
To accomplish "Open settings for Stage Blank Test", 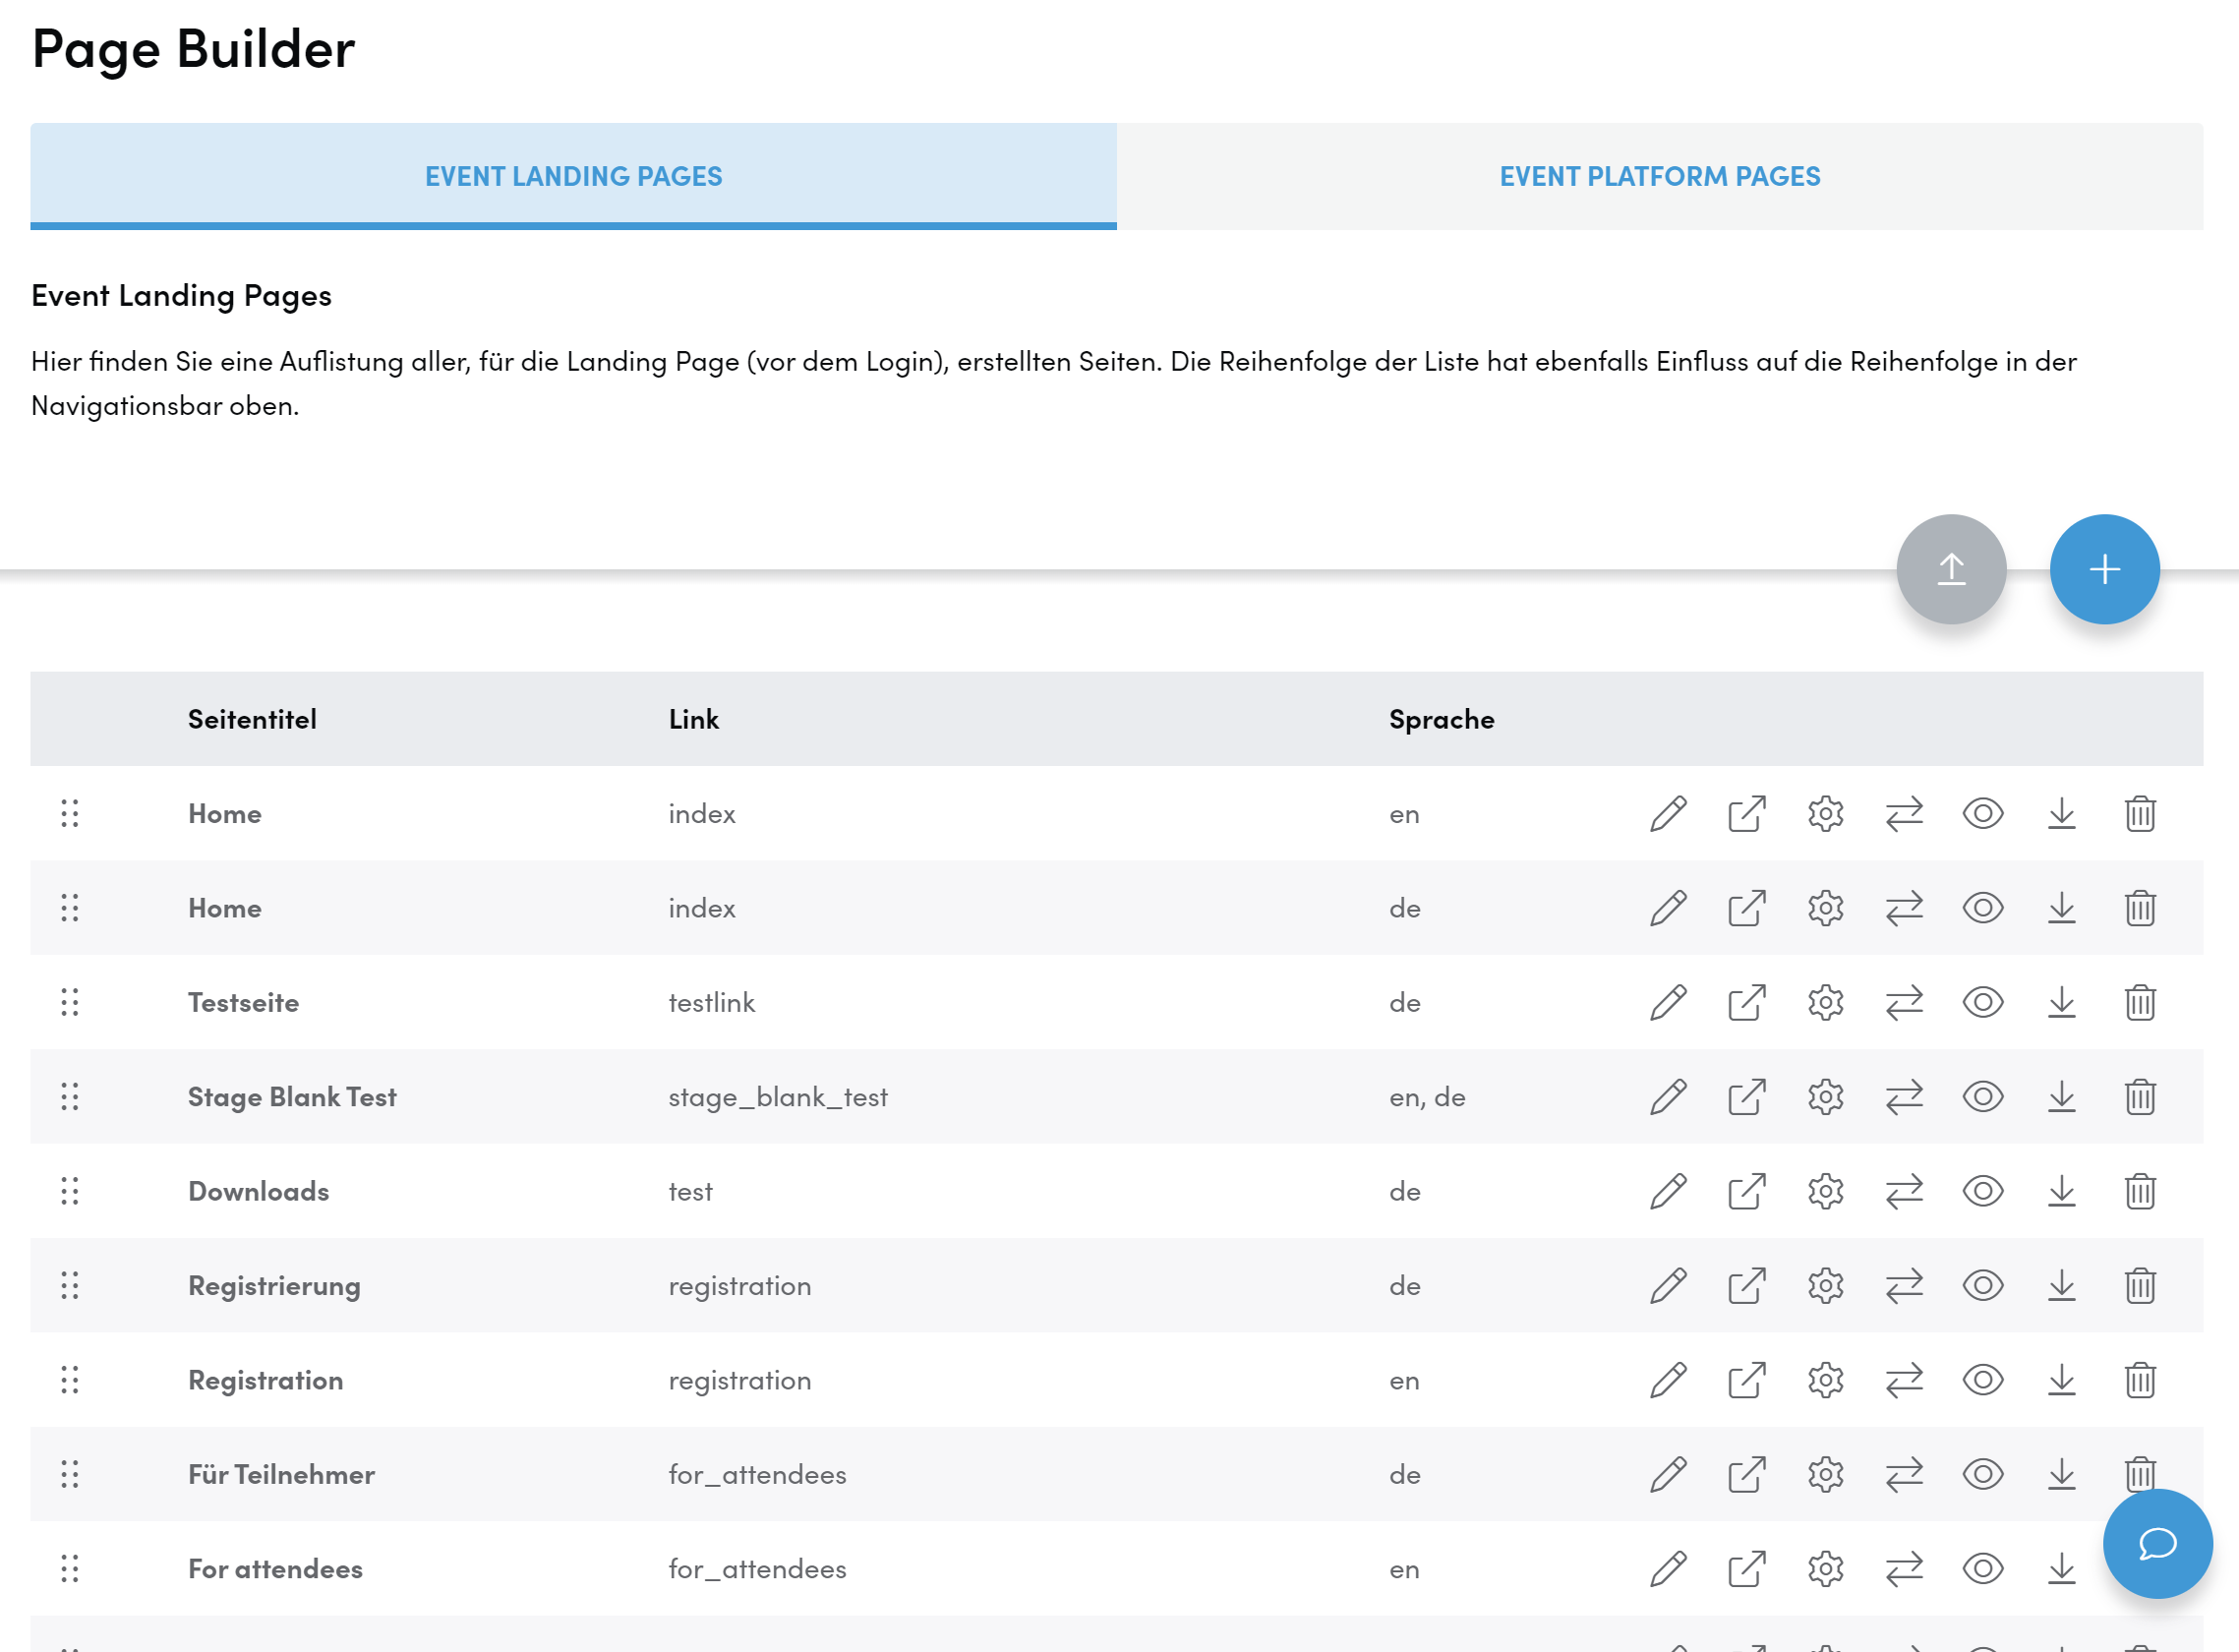I will tap(1826, 1097).
